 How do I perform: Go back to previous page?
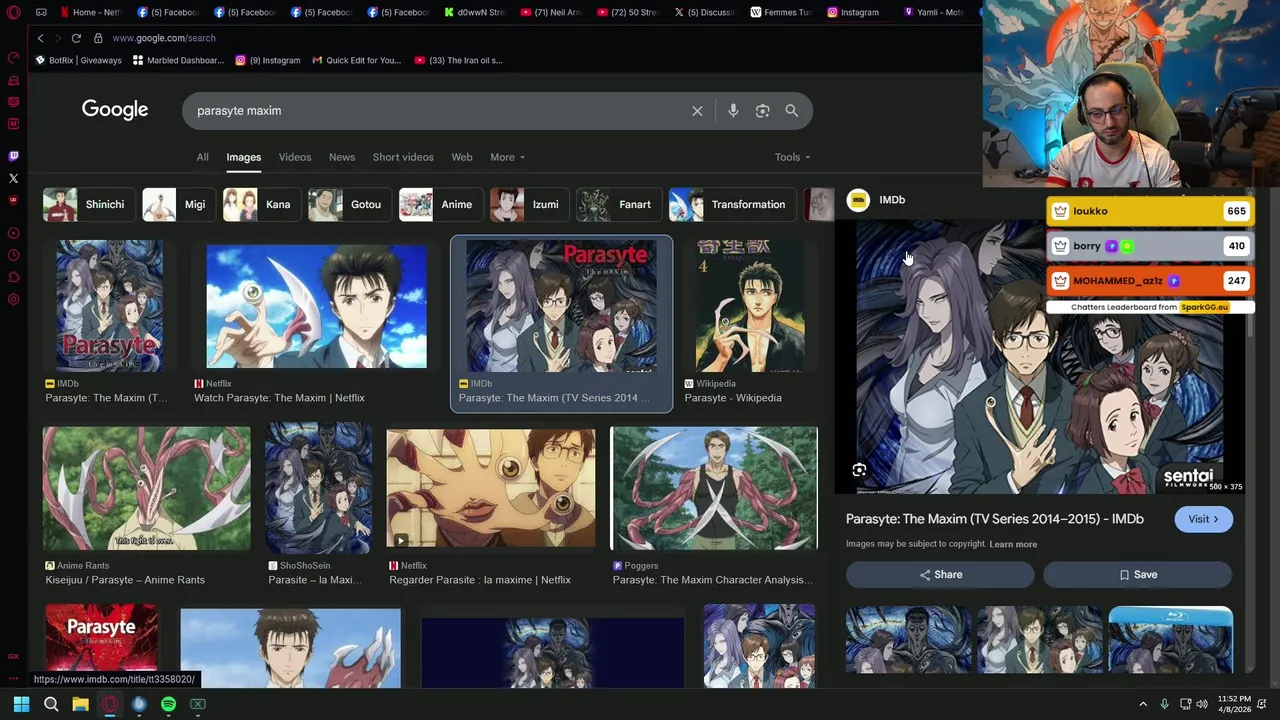click(x=40, y=38)
